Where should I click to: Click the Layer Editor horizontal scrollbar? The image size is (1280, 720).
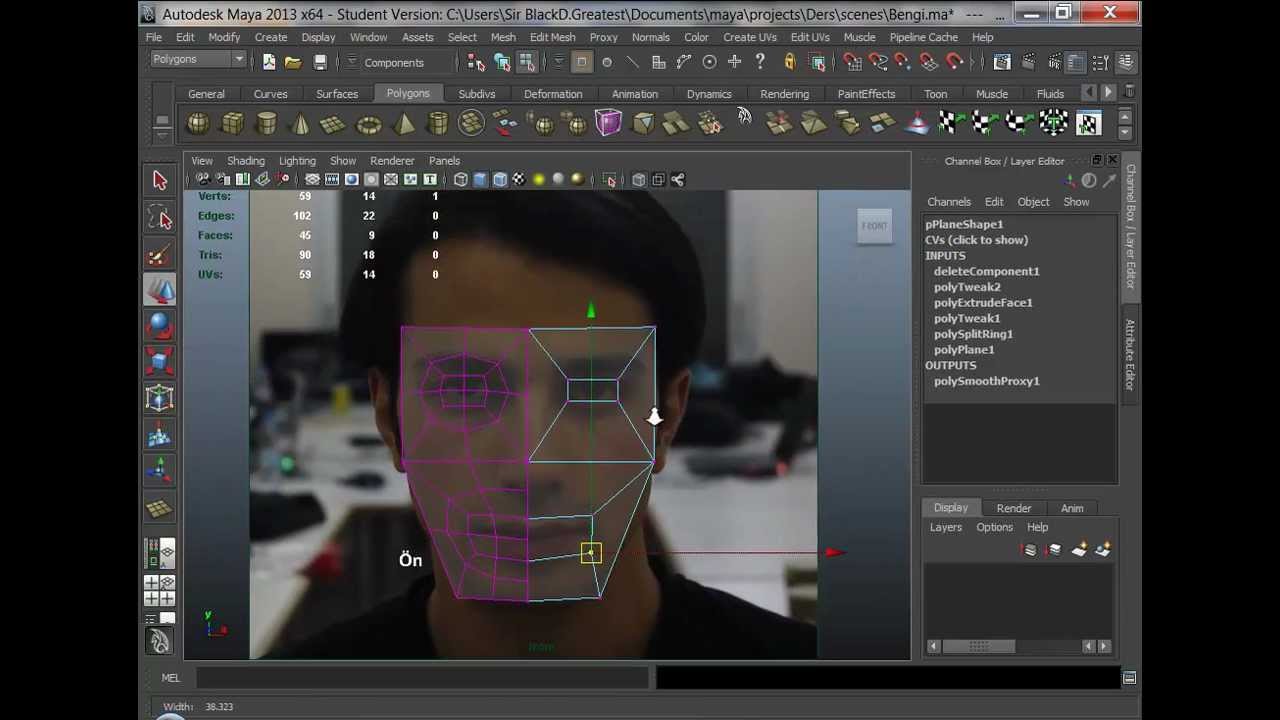click(x=978, y=646)
